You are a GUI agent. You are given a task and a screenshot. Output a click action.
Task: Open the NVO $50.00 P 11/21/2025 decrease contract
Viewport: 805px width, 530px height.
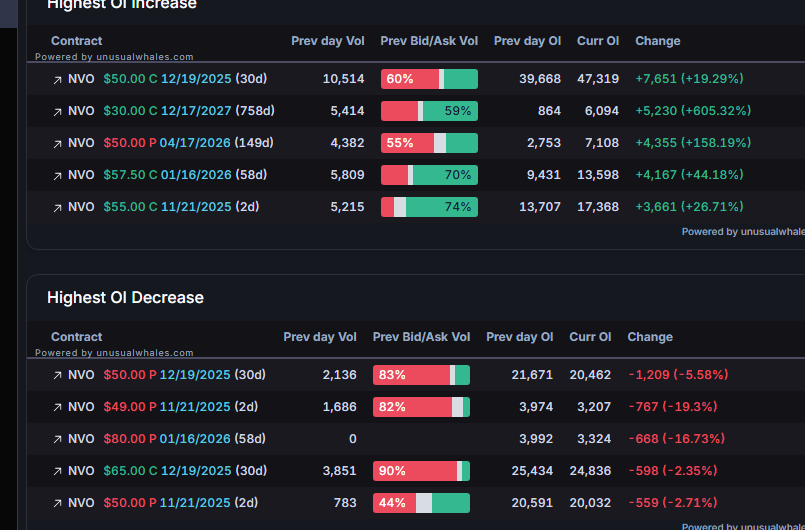[163, 502]
